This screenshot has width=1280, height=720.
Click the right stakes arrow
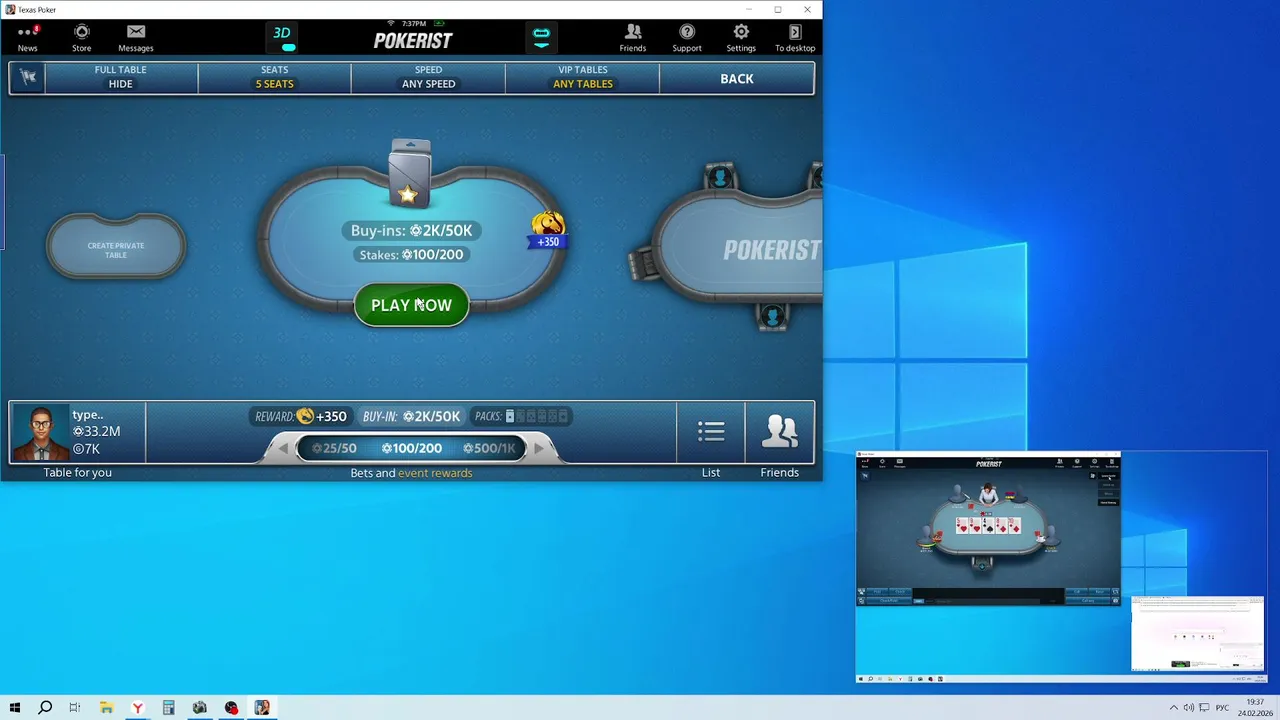[539, 448]
